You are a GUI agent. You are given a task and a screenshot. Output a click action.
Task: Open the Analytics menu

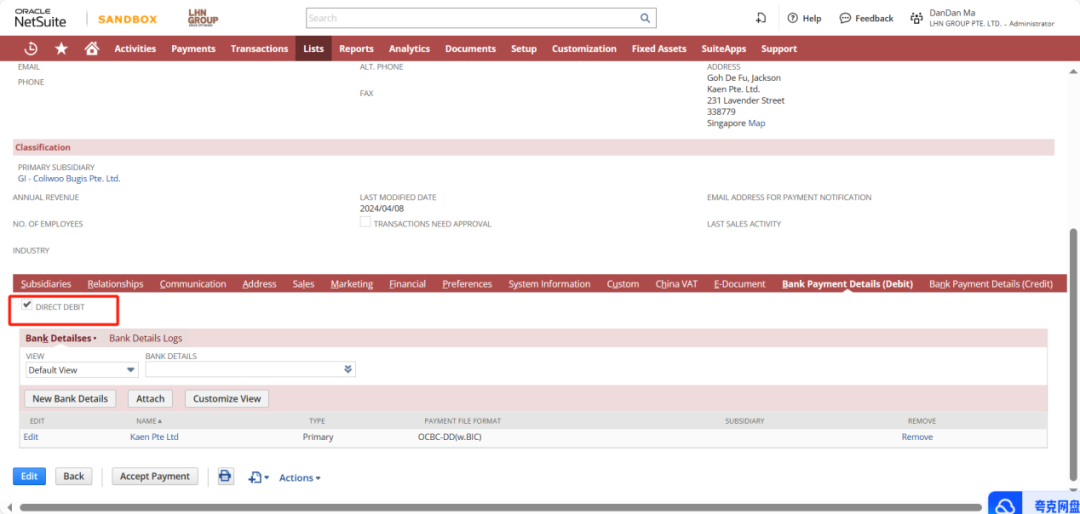coord(409,49)
